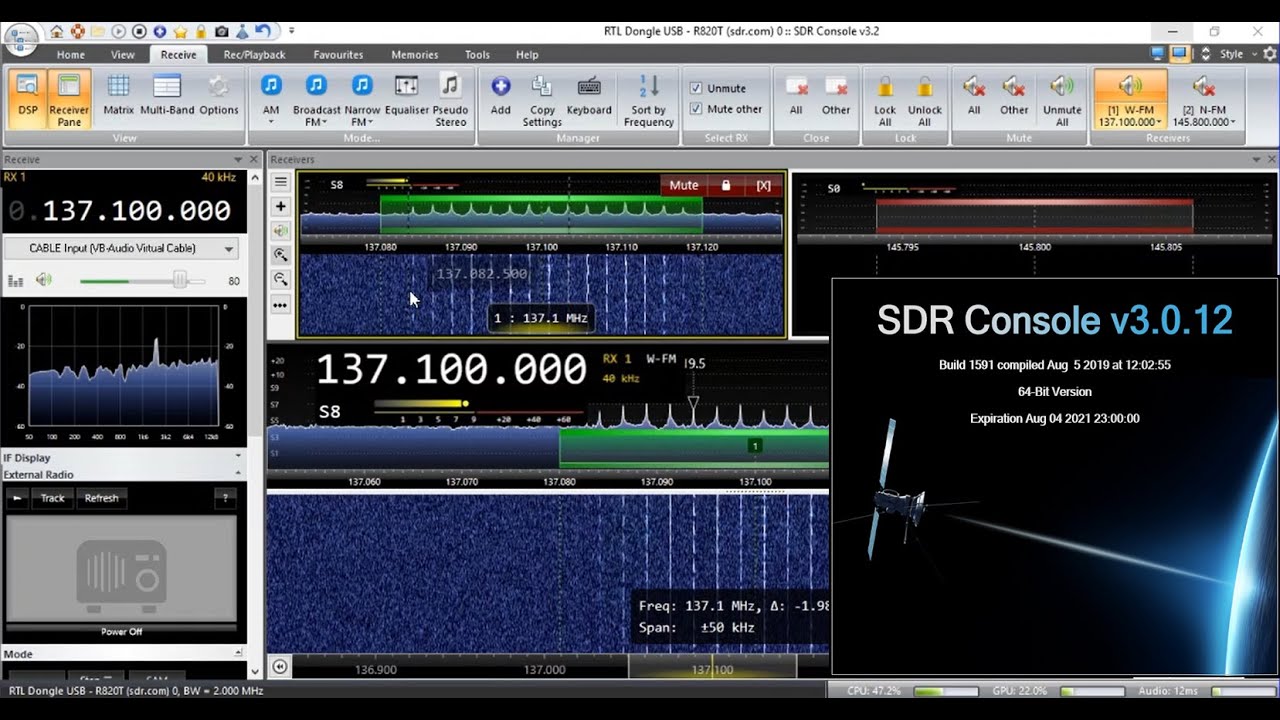This screenshot has width=1280, height=720.
Task: Click Copy Settings in Manager group
Action: tap(542, 98)
